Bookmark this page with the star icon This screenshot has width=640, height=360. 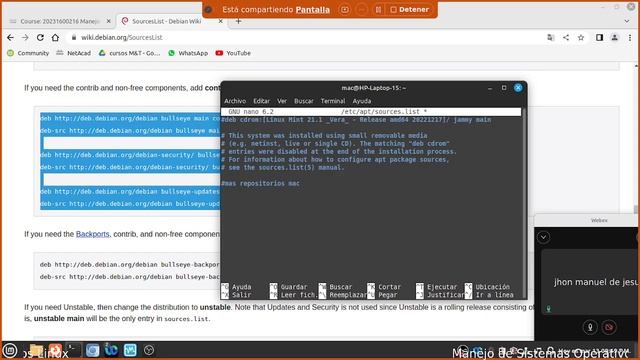(581, 38)
